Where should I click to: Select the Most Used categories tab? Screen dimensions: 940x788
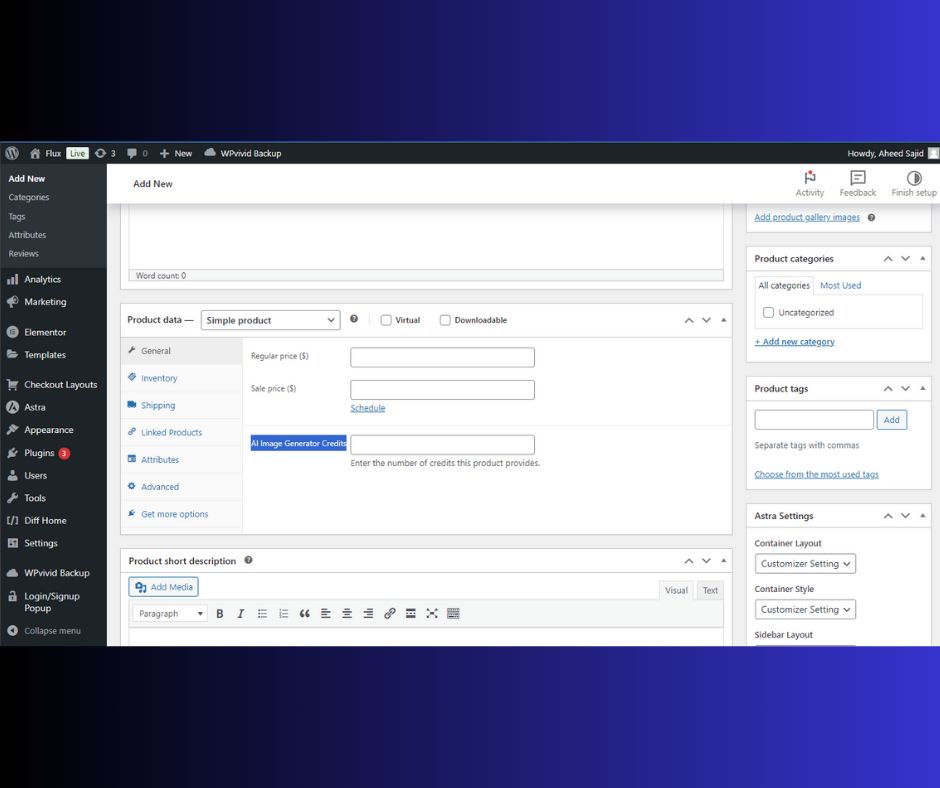[x=840, y=285]
